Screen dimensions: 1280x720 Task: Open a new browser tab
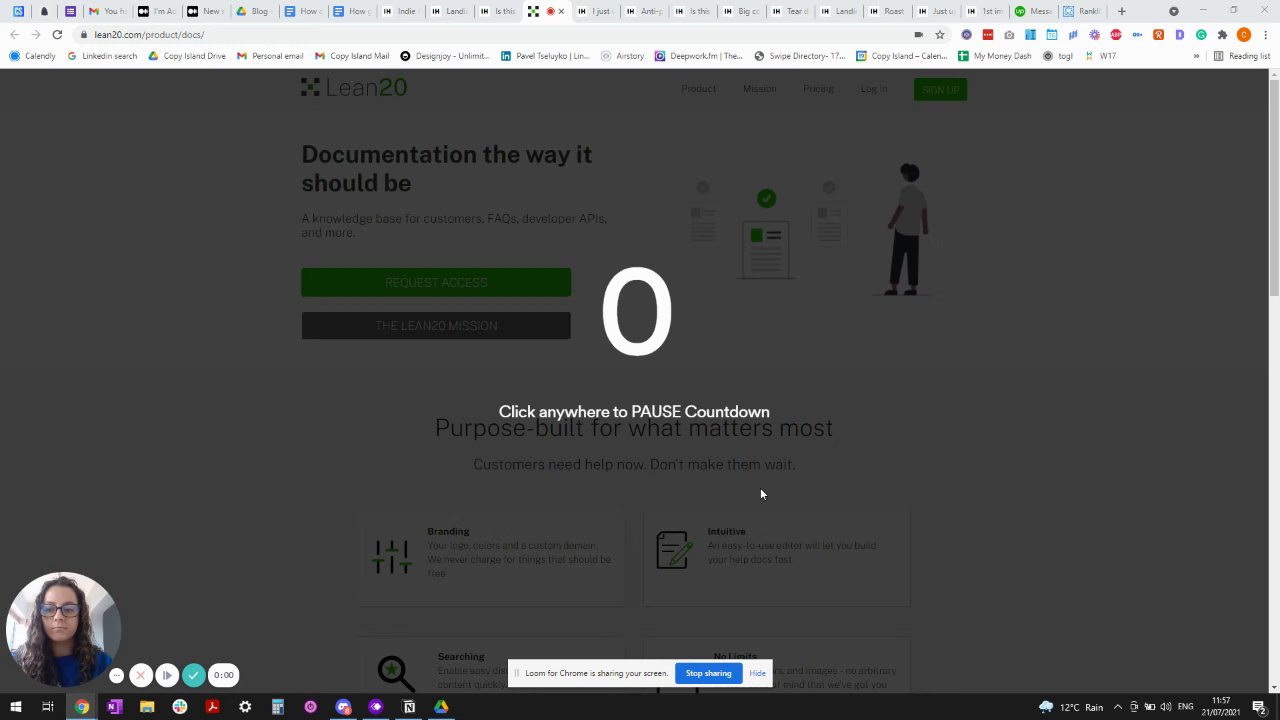(x=1122, y=11)
